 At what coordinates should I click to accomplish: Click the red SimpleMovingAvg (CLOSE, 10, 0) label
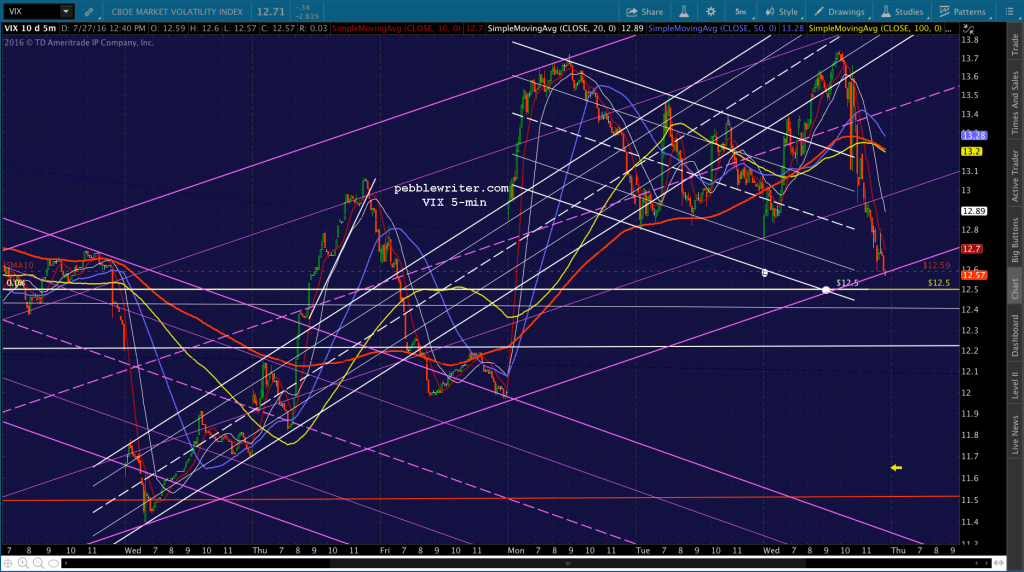[396, 29]
